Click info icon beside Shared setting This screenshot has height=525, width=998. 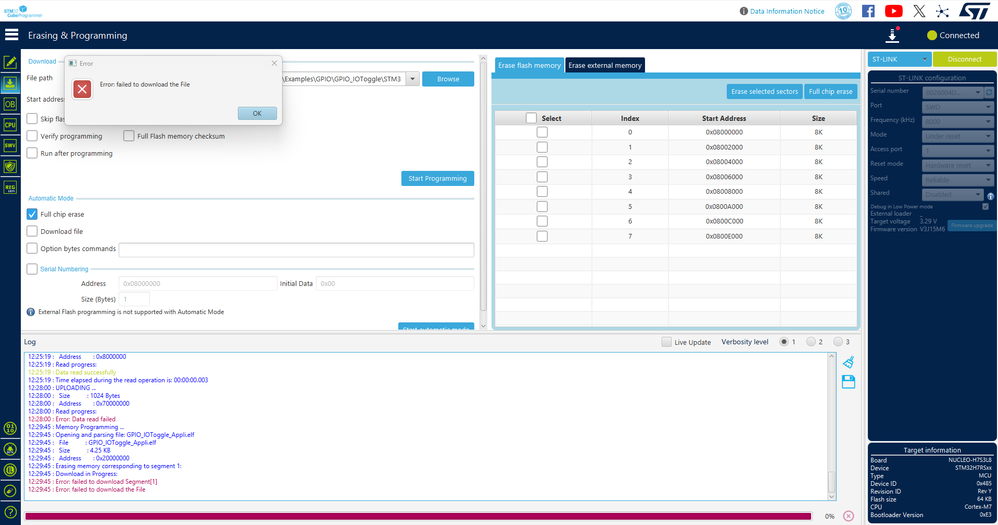(990, 196)
